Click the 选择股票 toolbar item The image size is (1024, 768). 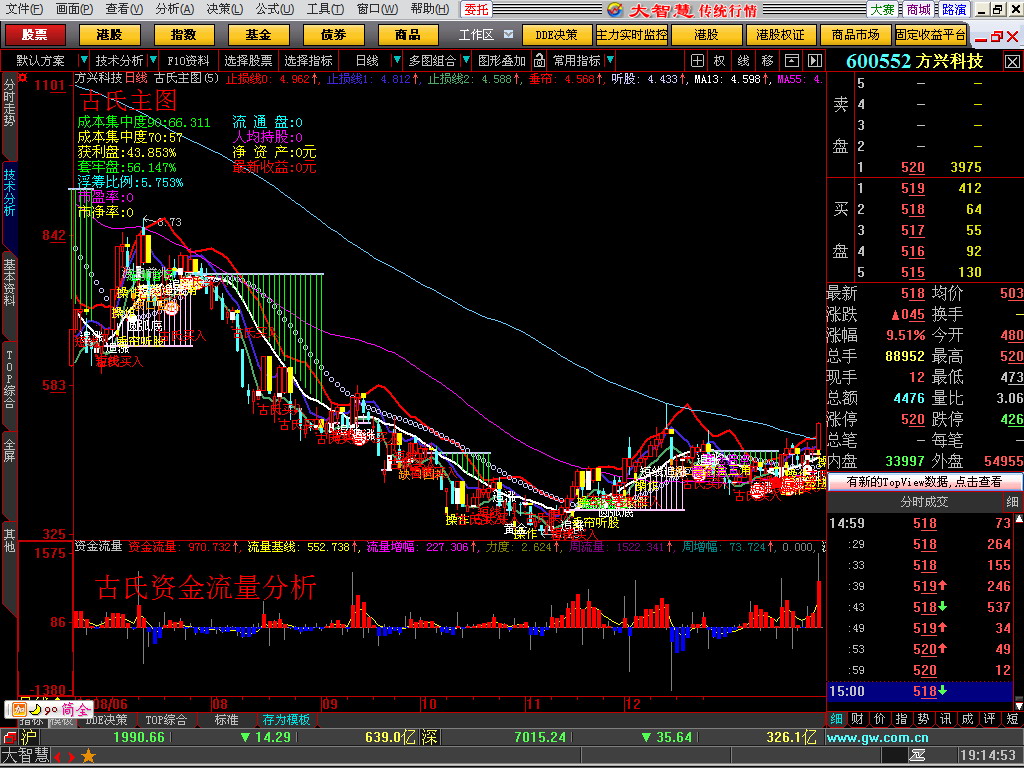coord(248,61)
